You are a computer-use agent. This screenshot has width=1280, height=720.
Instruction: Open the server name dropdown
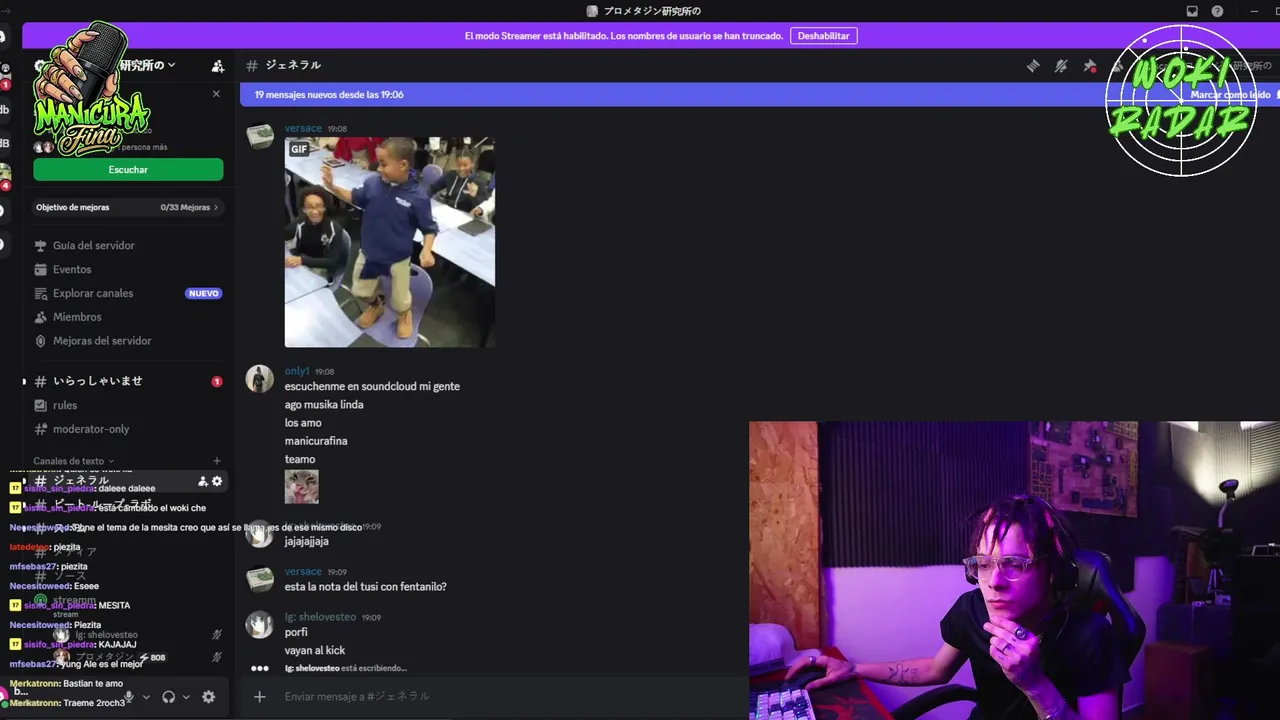coord(147,66)
